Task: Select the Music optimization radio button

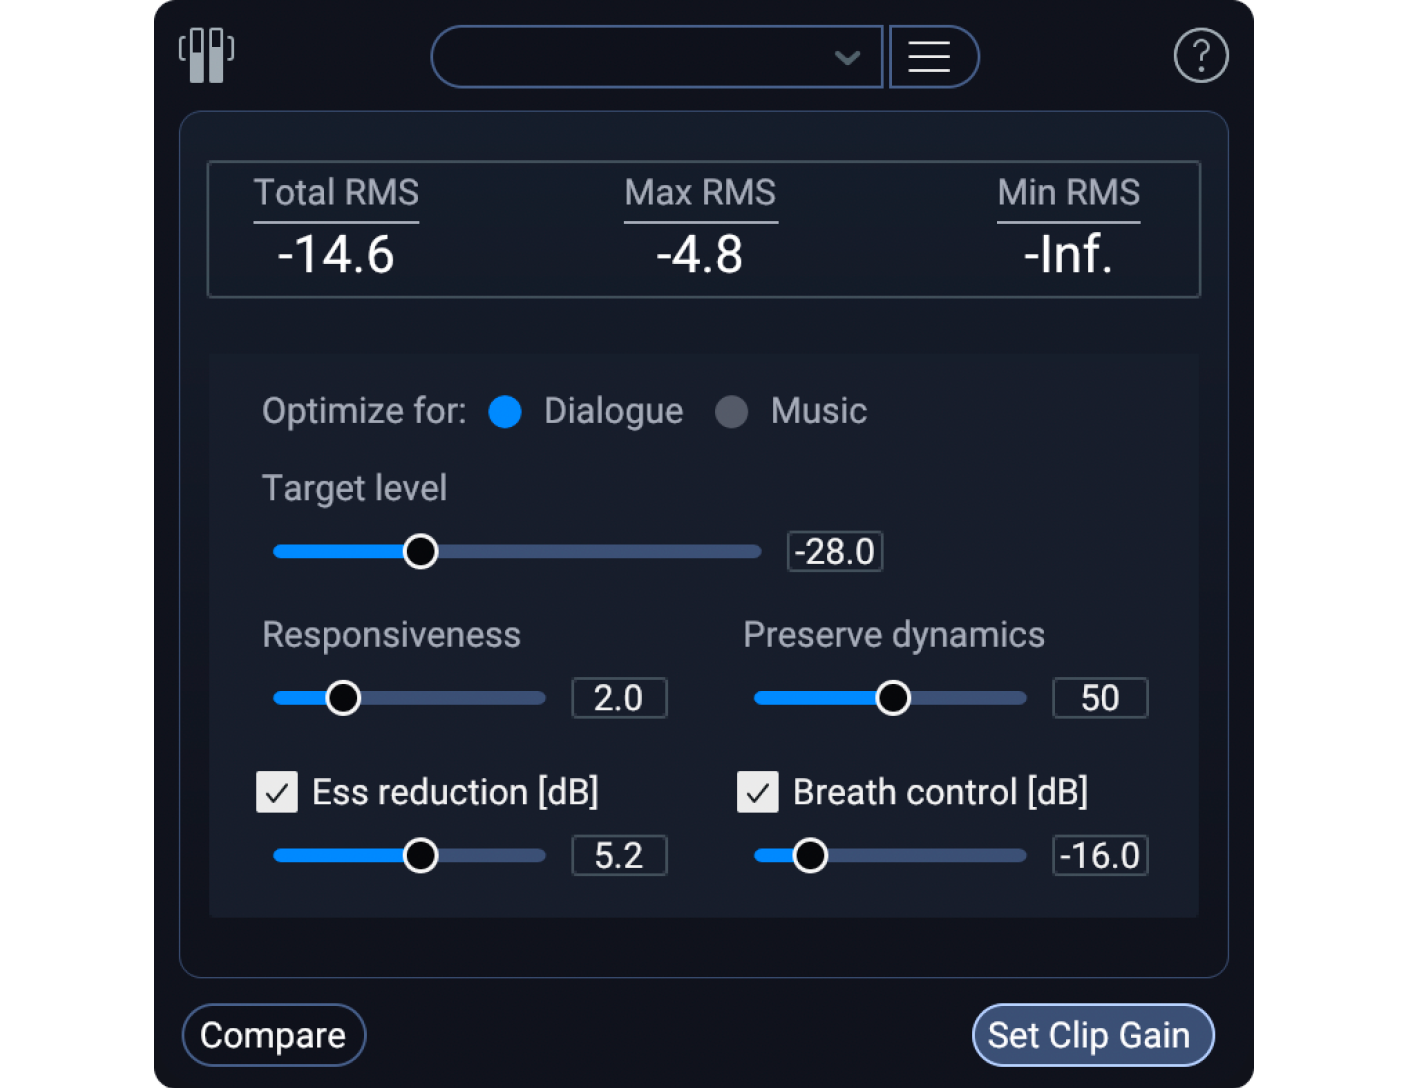Action: (732, 411)
